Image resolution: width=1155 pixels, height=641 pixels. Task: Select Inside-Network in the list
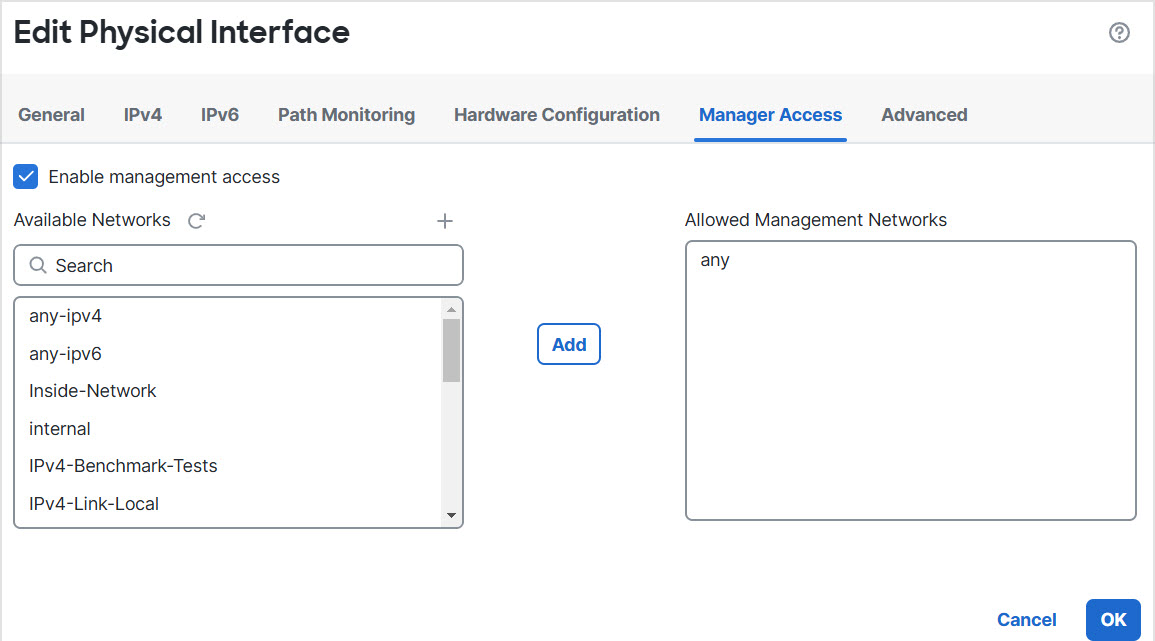click(x=93, y=390)
